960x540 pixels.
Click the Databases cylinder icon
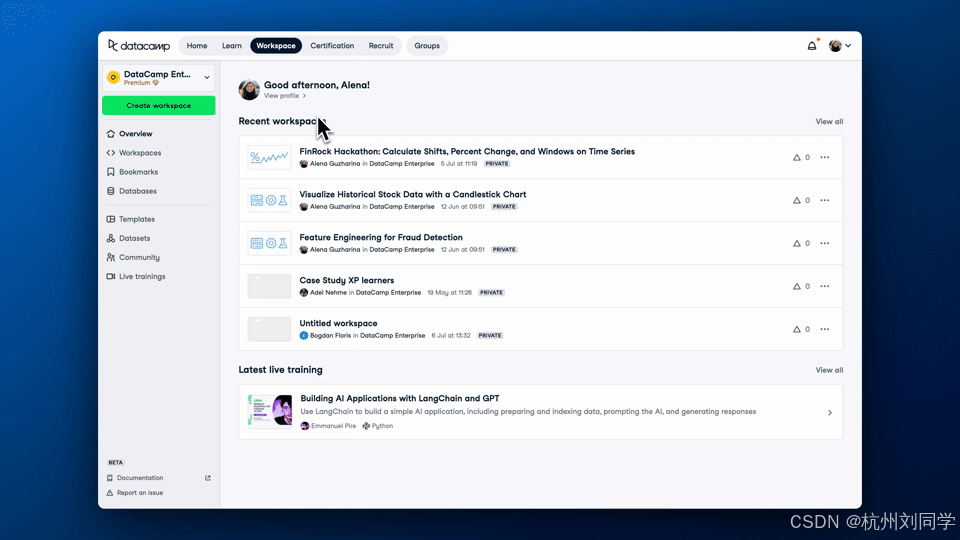pyautogui.click(x=111, y=191)
